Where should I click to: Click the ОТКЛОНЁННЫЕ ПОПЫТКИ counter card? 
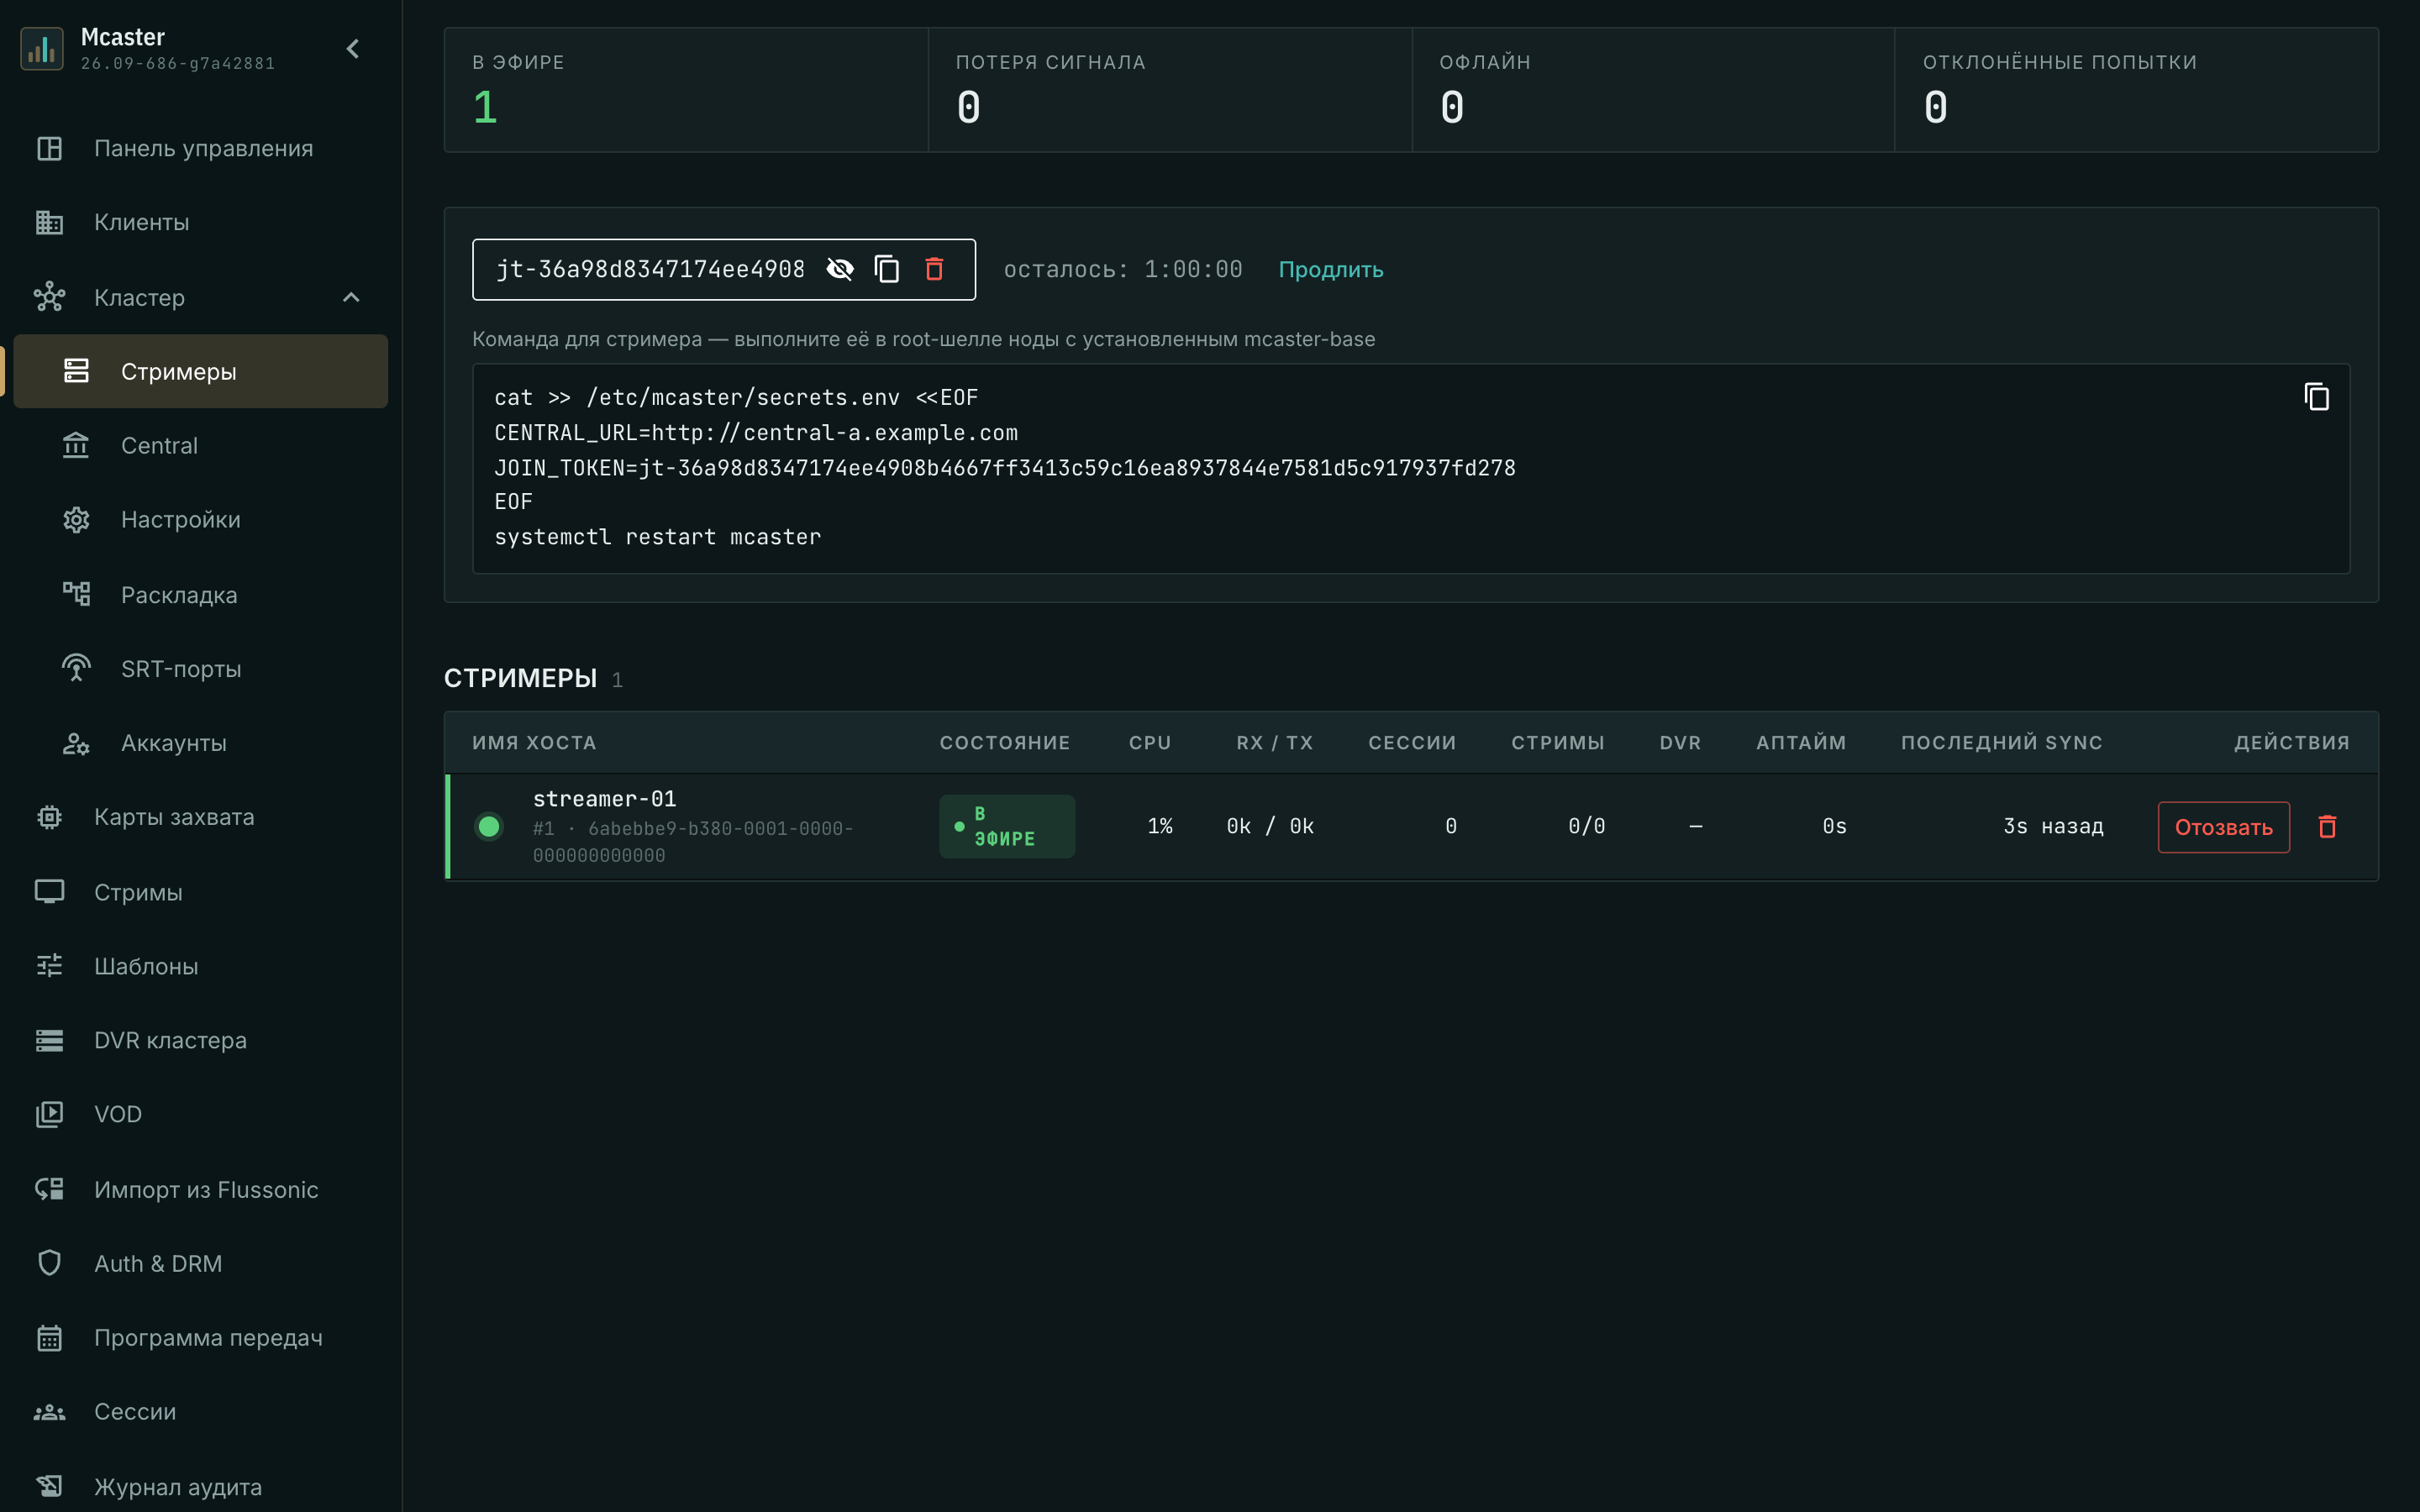(2136, 90)
